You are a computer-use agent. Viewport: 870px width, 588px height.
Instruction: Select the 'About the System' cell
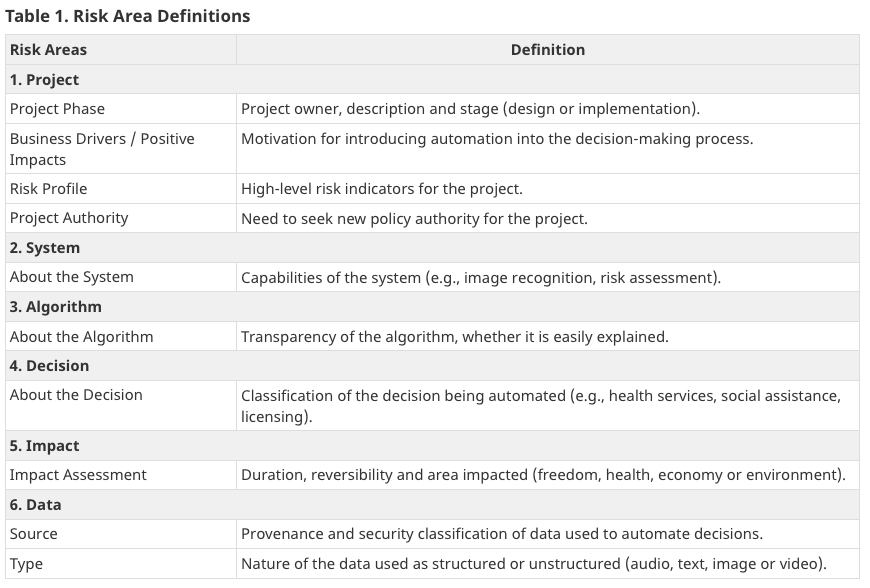click(71, 277)
